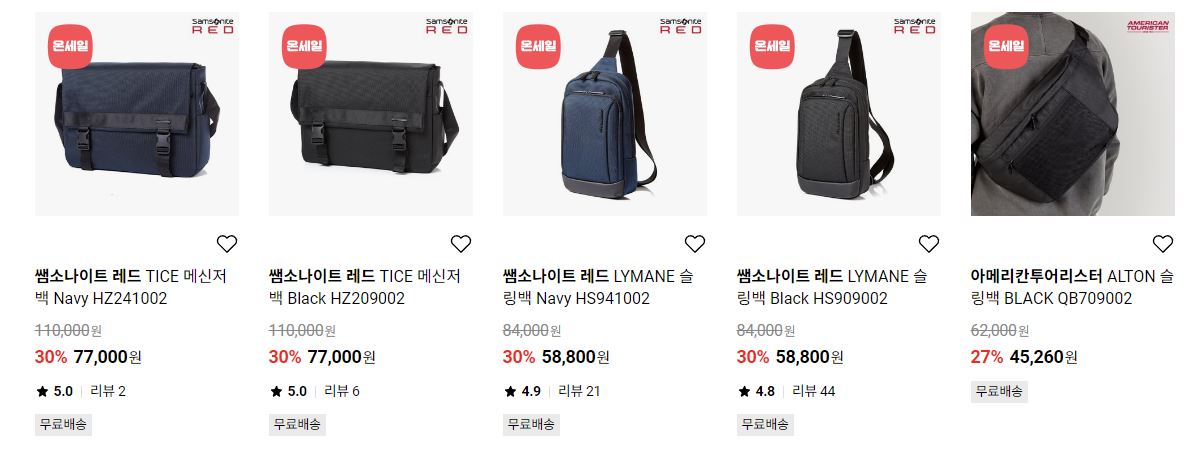Click the 온세일 badge on black messenger bag
Image resolution: width=1195 pixels, height=450 pixels.
(304, 47)
